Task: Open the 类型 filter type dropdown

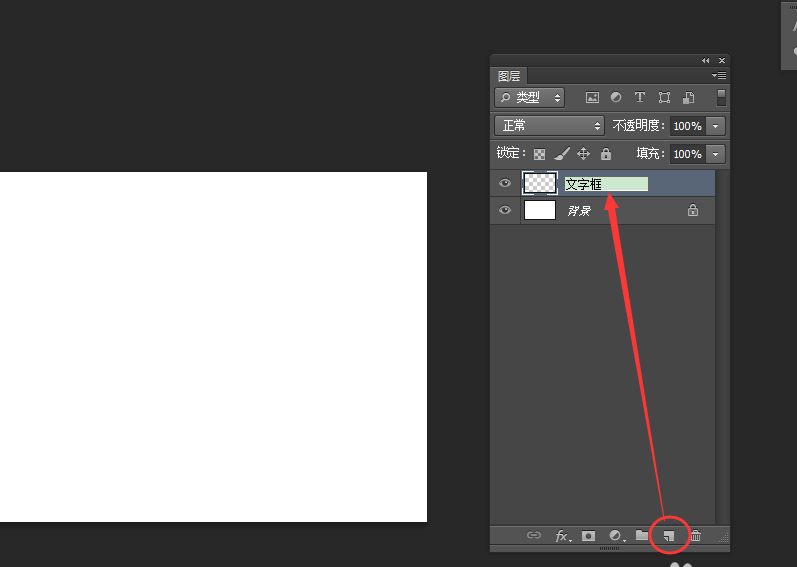Action: tap(530, 98)
